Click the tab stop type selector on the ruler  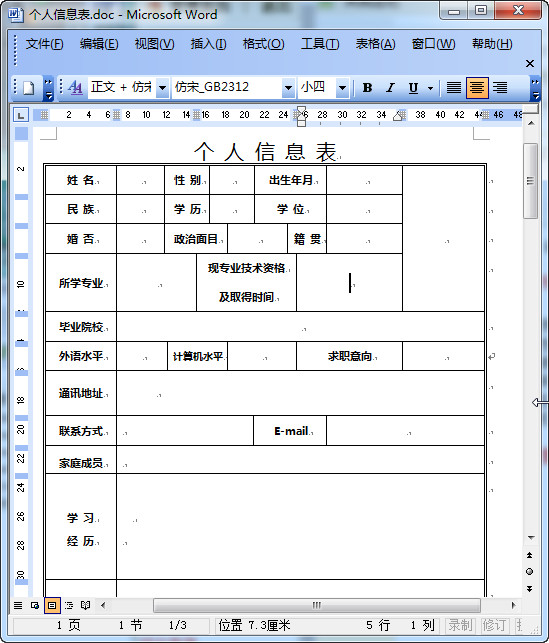pyautogui.click(x=21, y=115)
